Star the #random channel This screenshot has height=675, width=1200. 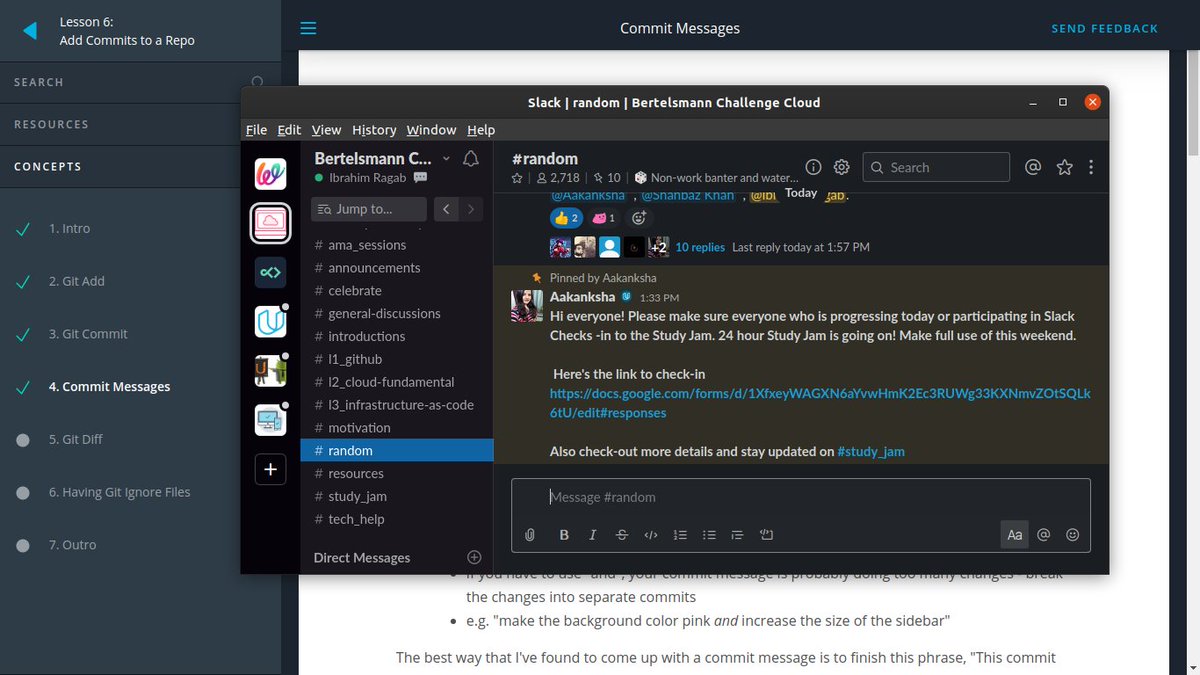click(x=517, y=178)
